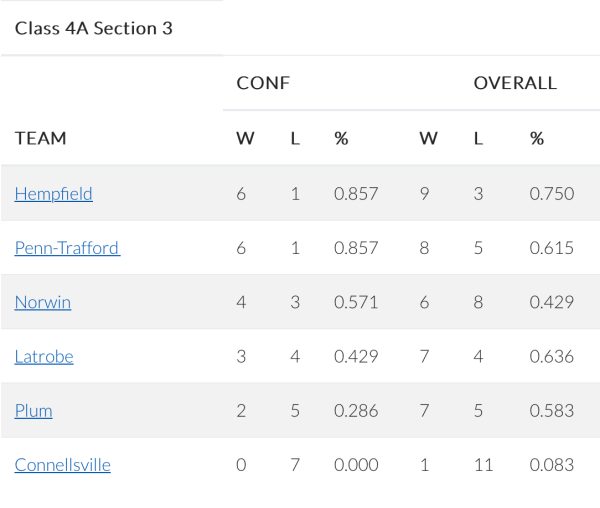Go to the Norwin team page
This screenshot has width=600, height=508.
click(x=42, y=302)
